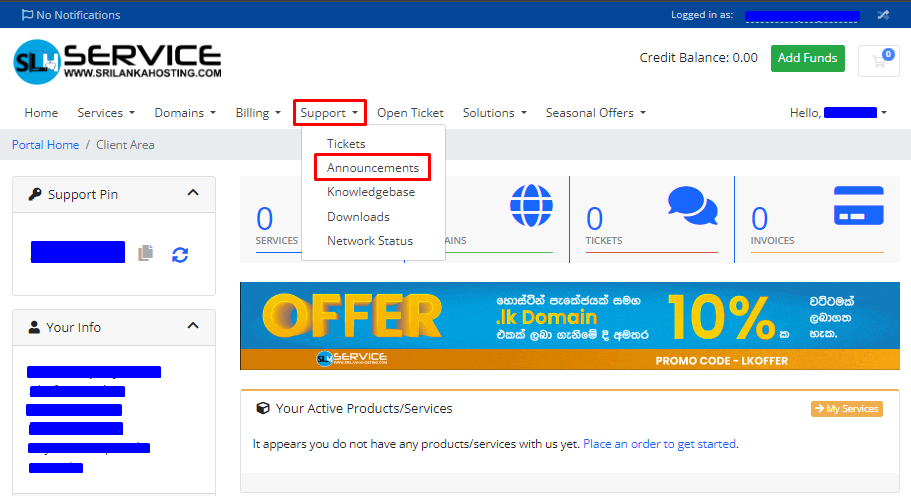Screen dimensions: 911x496
Task: Collapse the Your Info panel
Action: (x=193, y=327)
